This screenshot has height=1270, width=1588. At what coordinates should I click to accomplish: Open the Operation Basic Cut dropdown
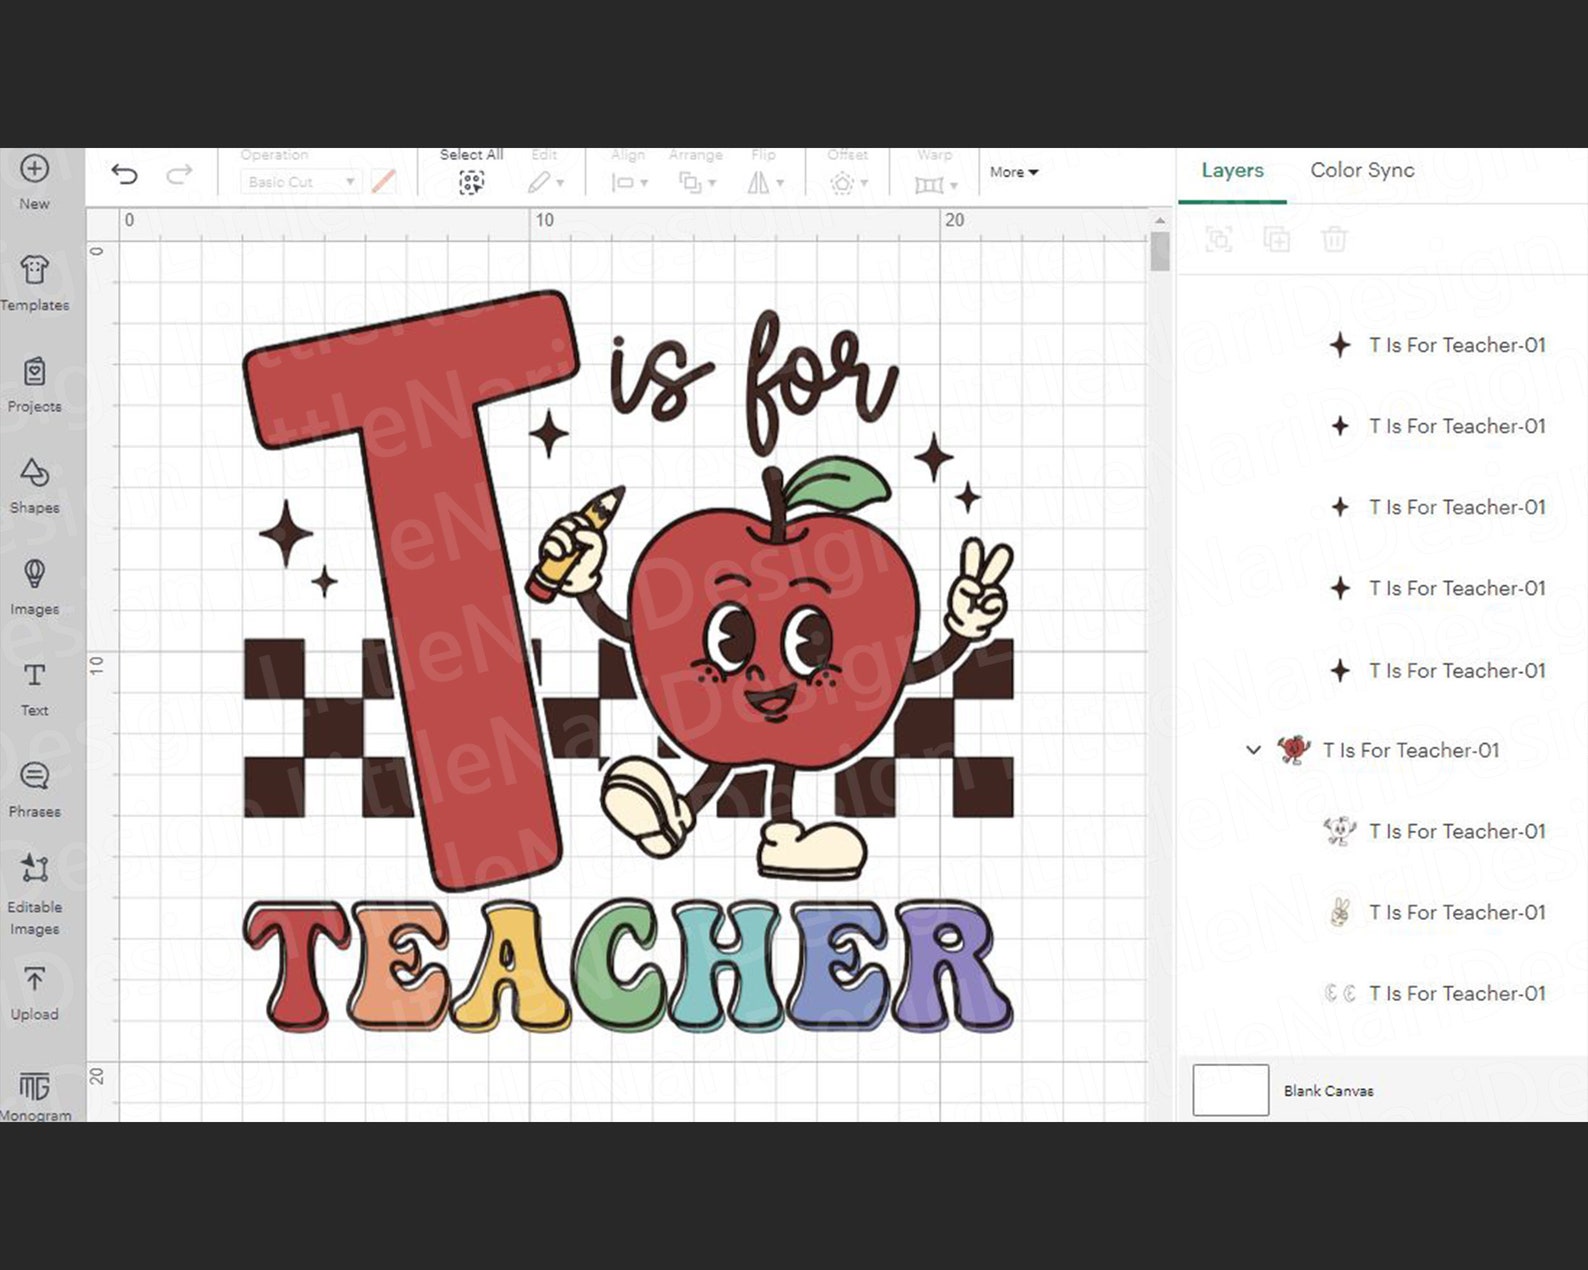point(300,182)
